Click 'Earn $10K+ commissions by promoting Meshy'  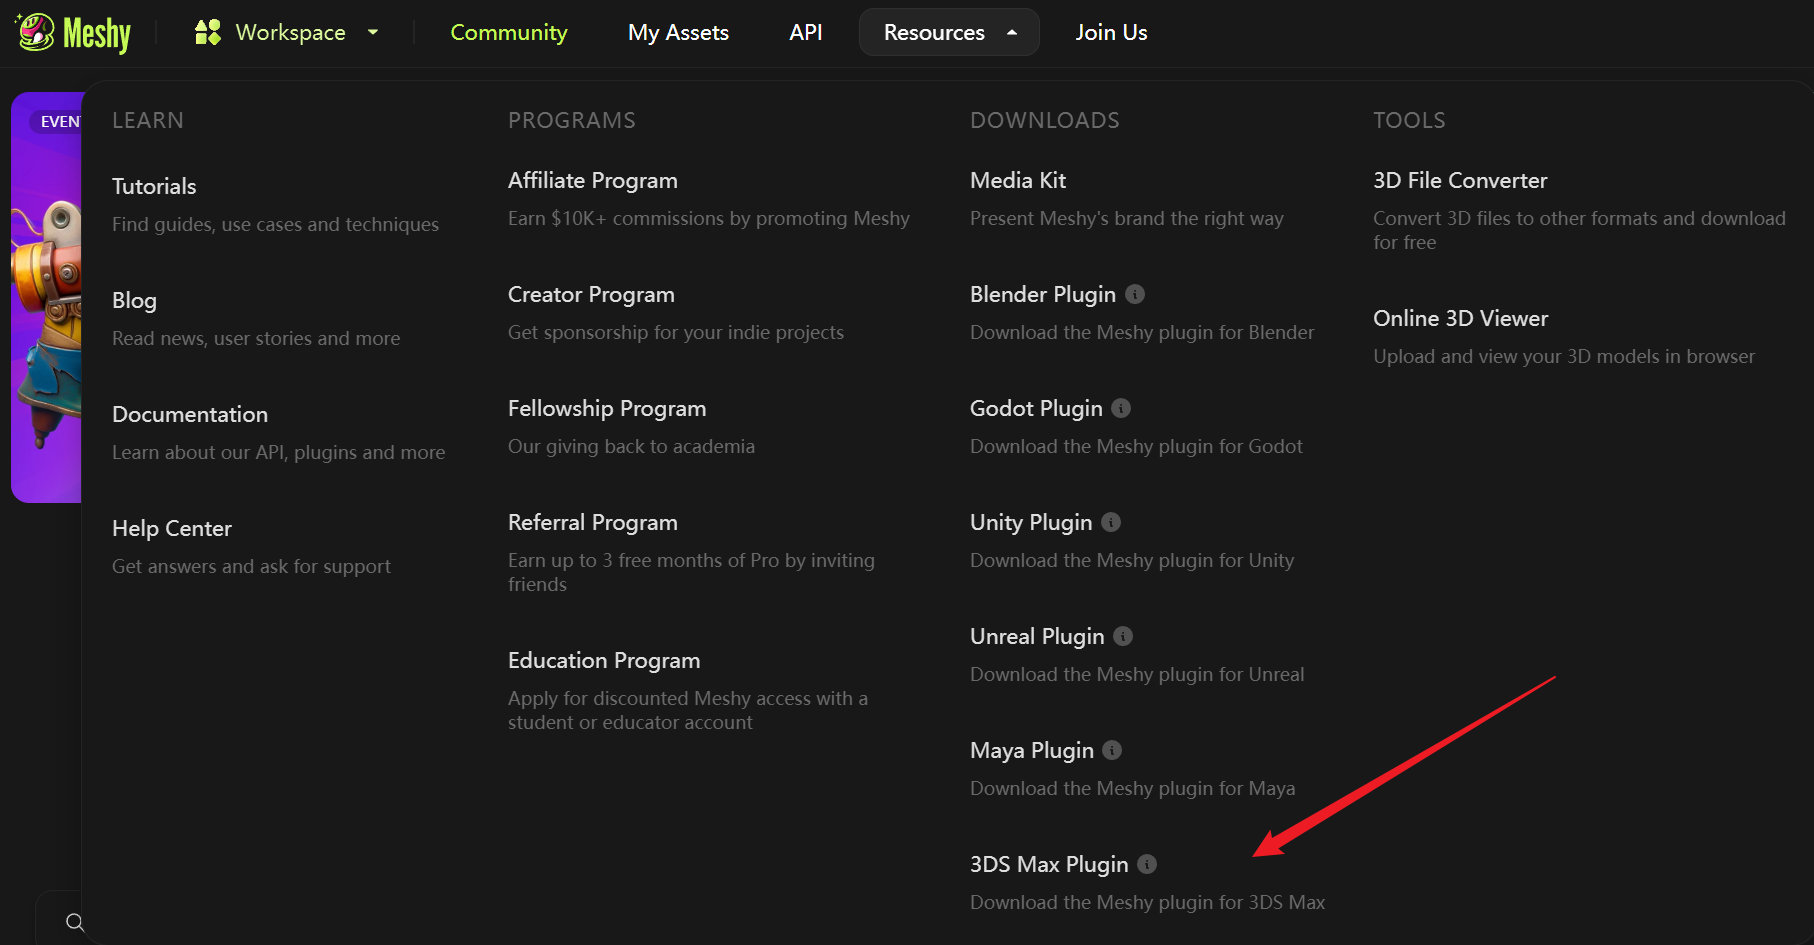point(709,218)
